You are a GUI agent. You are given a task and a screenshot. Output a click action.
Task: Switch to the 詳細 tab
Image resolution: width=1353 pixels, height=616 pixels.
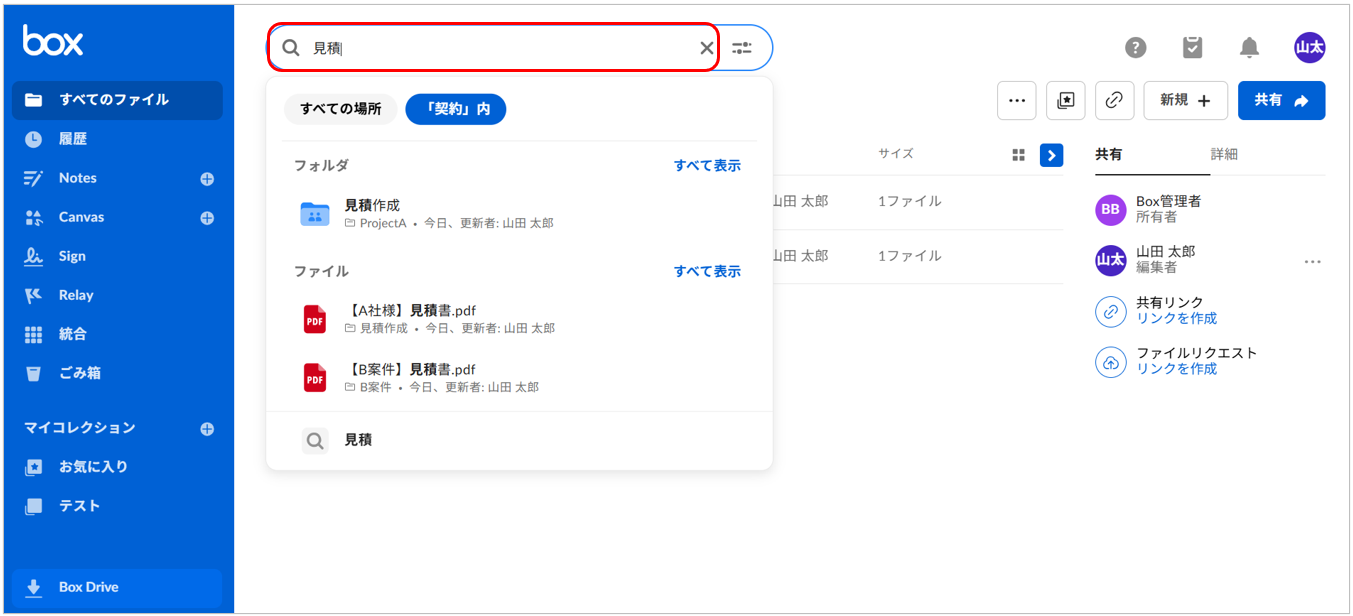coord(1224,154)
